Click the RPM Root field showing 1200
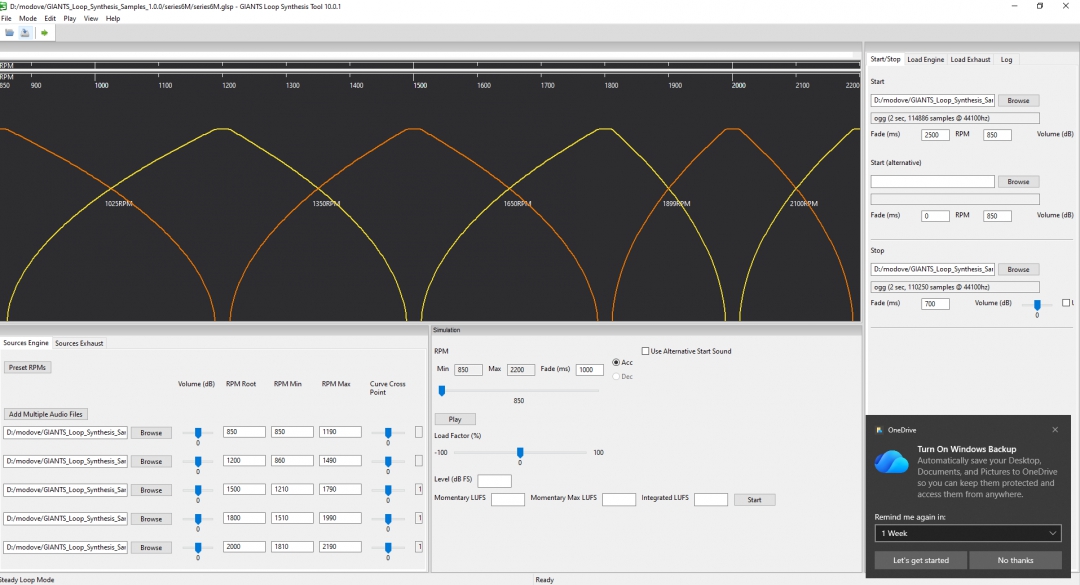Screen dimensions: 1080x585 click(x=244, y=460)
